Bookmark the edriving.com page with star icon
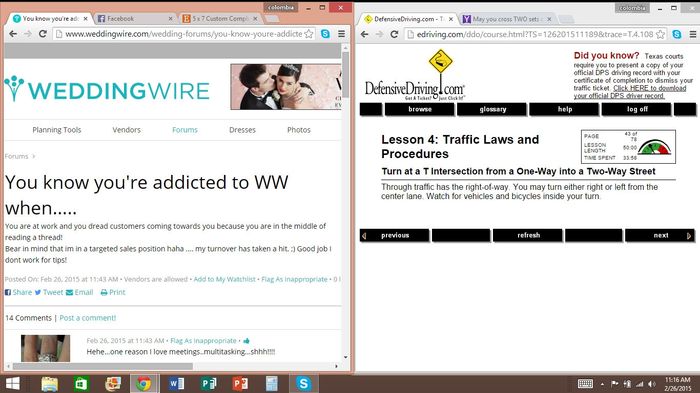The image size is (700, 393). tap(661, 34)
